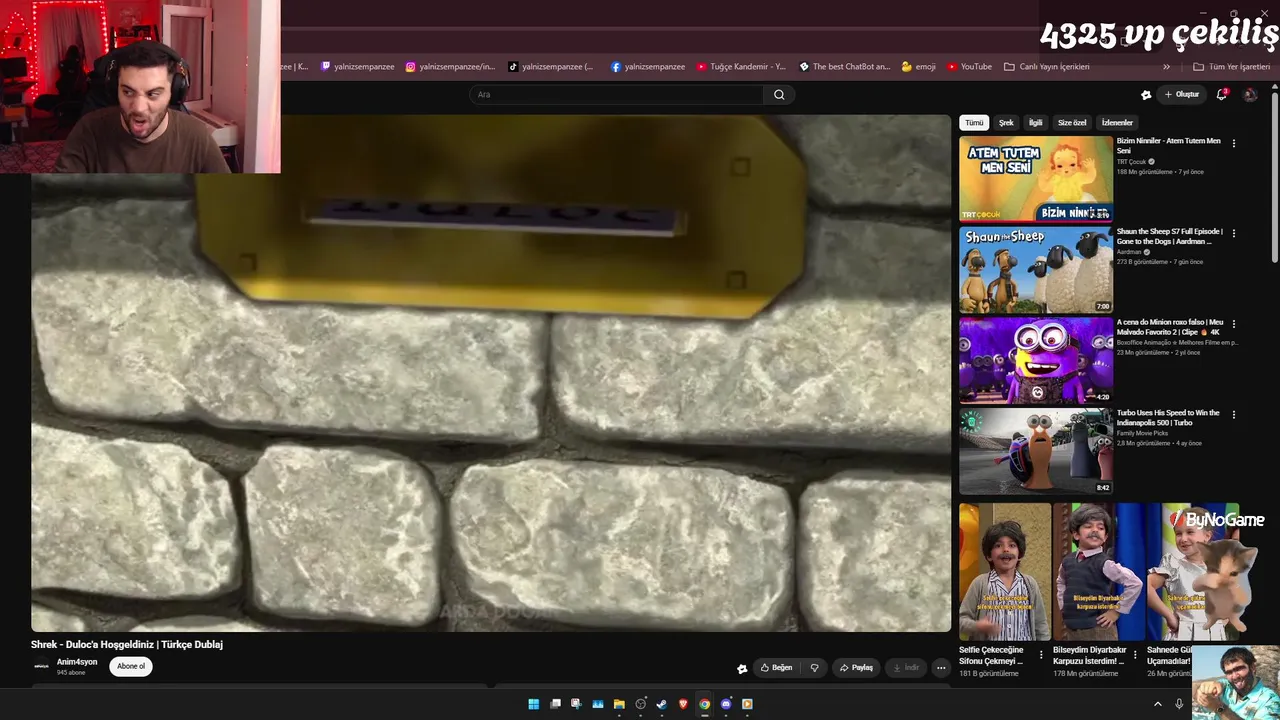Open options for Turbo video
The height and width of the screenshot is (720, 1280).
pyautogui.click(x=1233, y=414)
